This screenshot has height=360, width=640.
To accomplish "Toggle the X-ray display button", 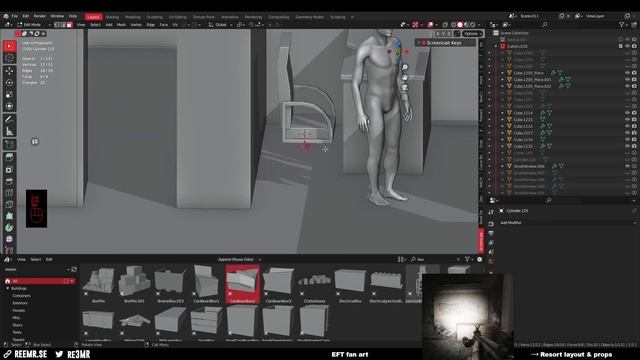I will 445,25.
